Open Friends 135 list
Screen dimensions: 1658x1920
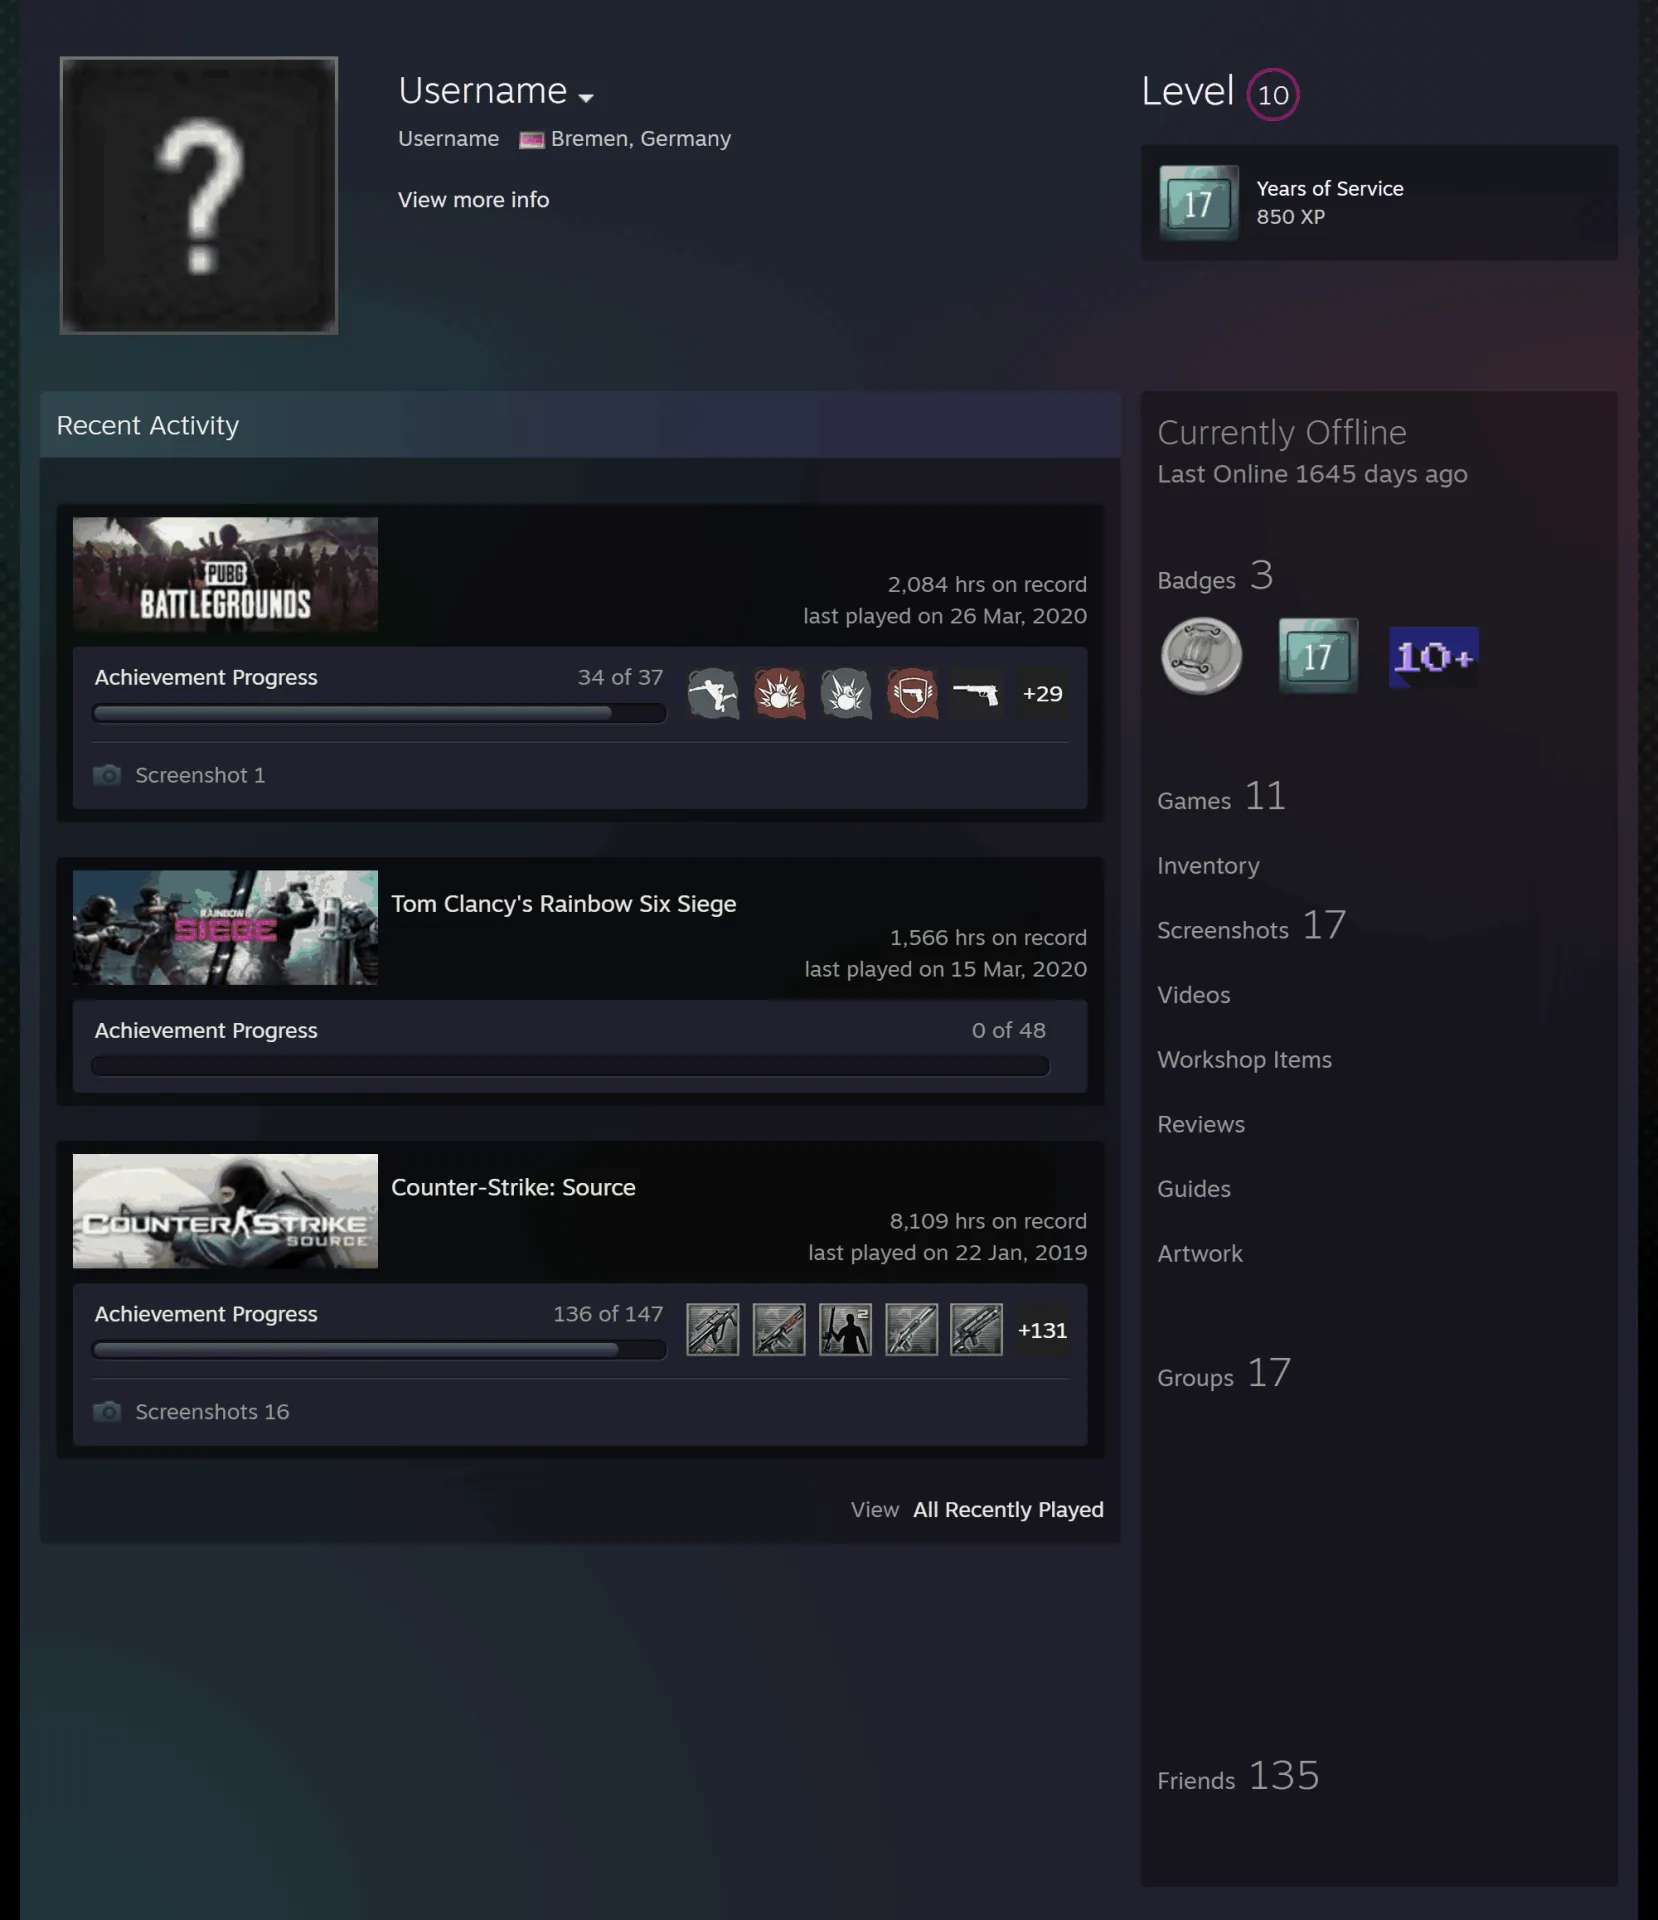tap(1238, 1778)
